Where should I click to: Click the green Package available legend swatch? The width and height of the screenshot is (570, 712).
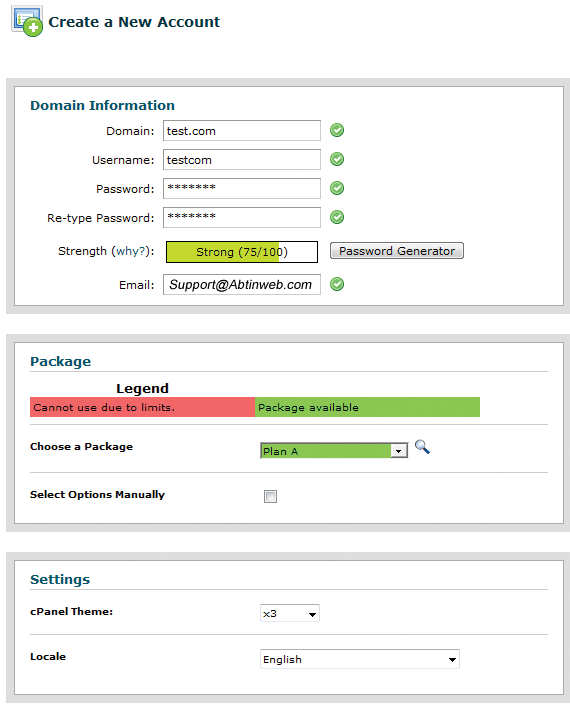click(367, 407)
